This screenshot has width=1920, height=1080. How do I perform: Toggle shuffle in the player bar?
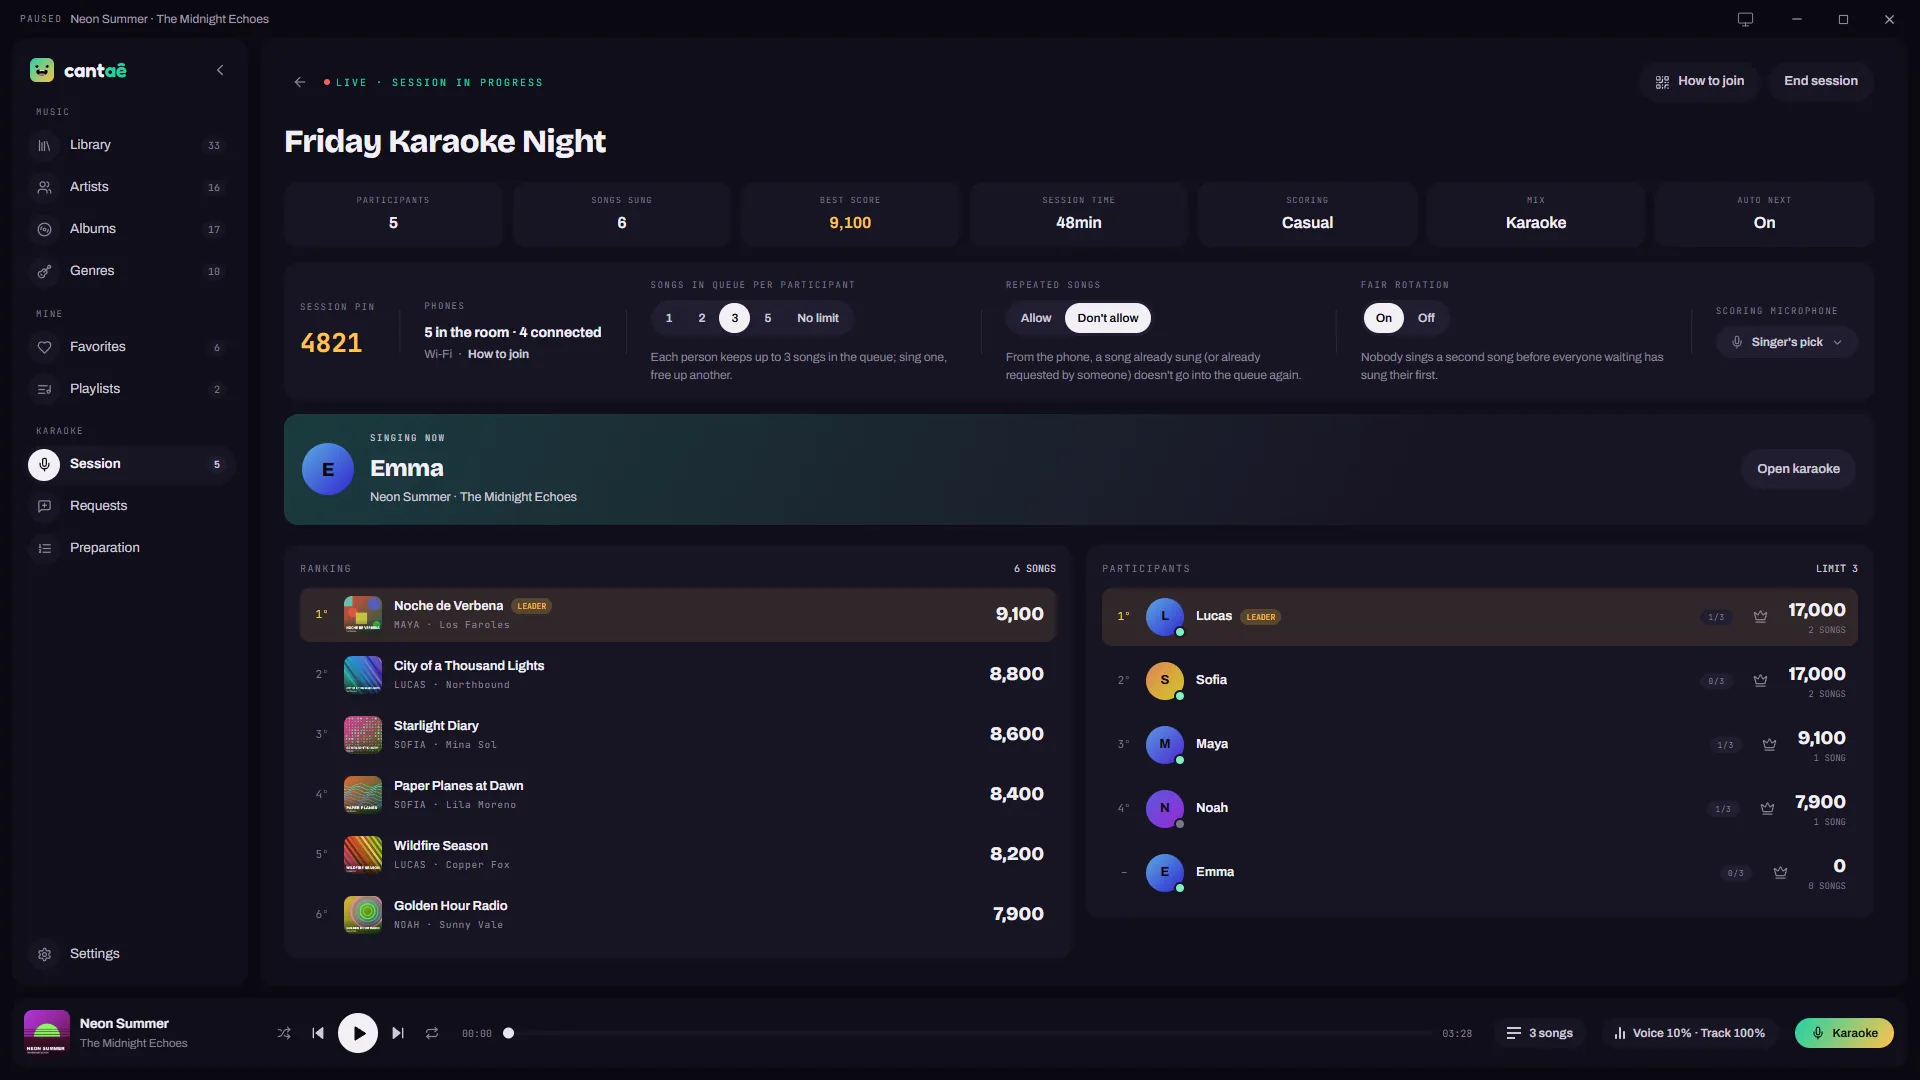284,1033
